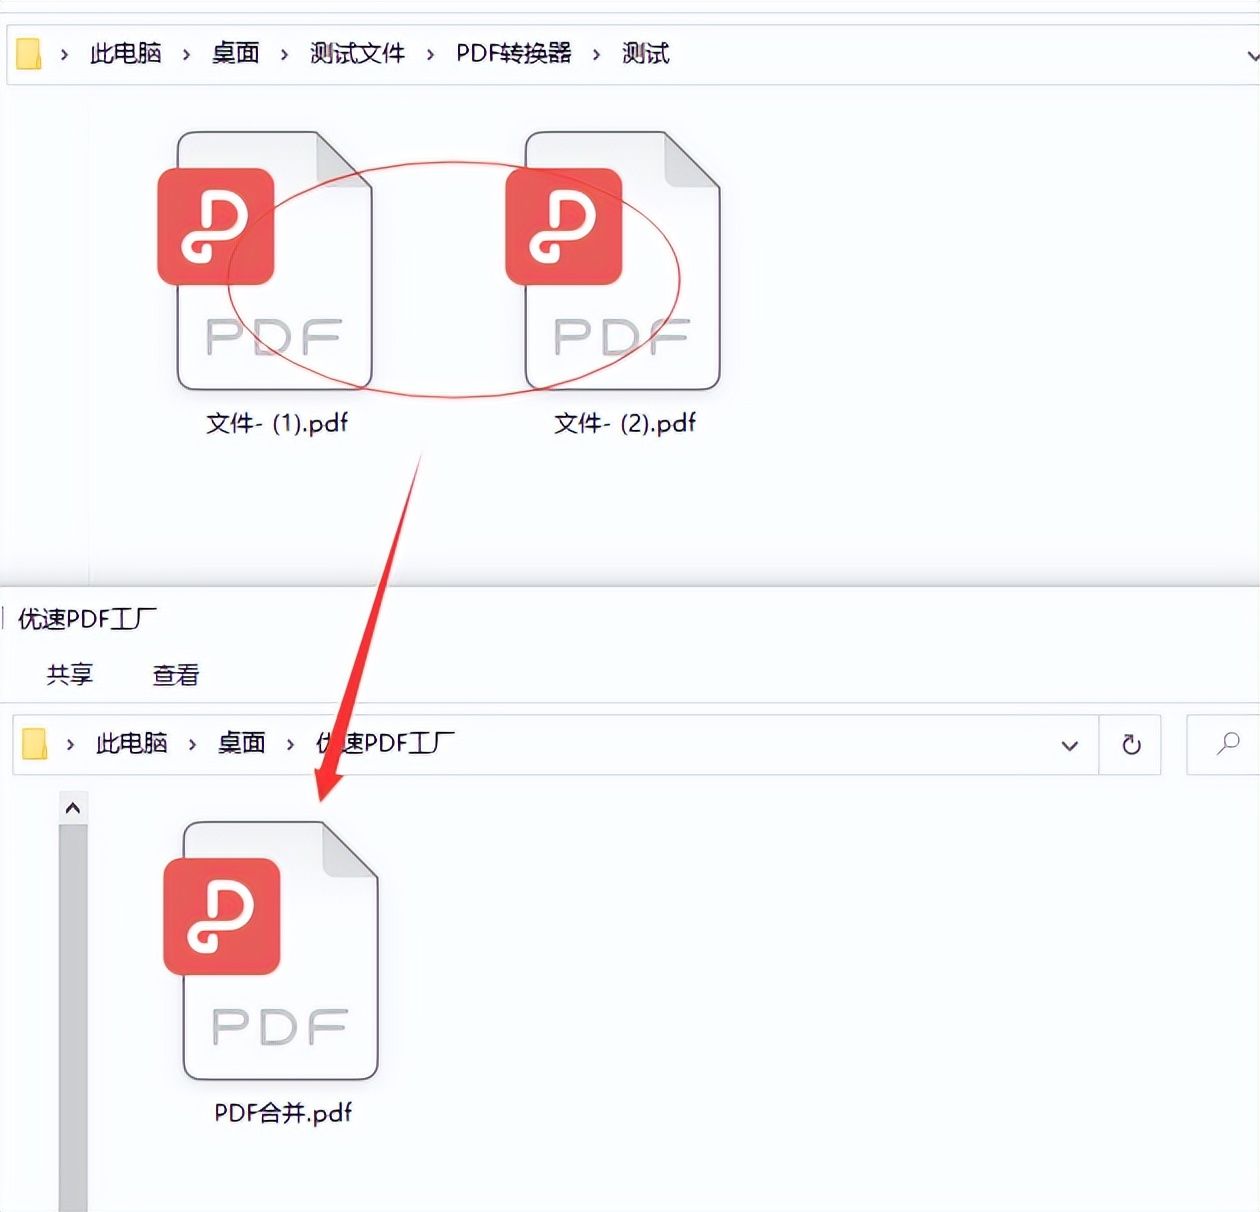Expand chevron after 桌面 in lower path
This screenshot has width=1260, height=1212.
[290, 744]
